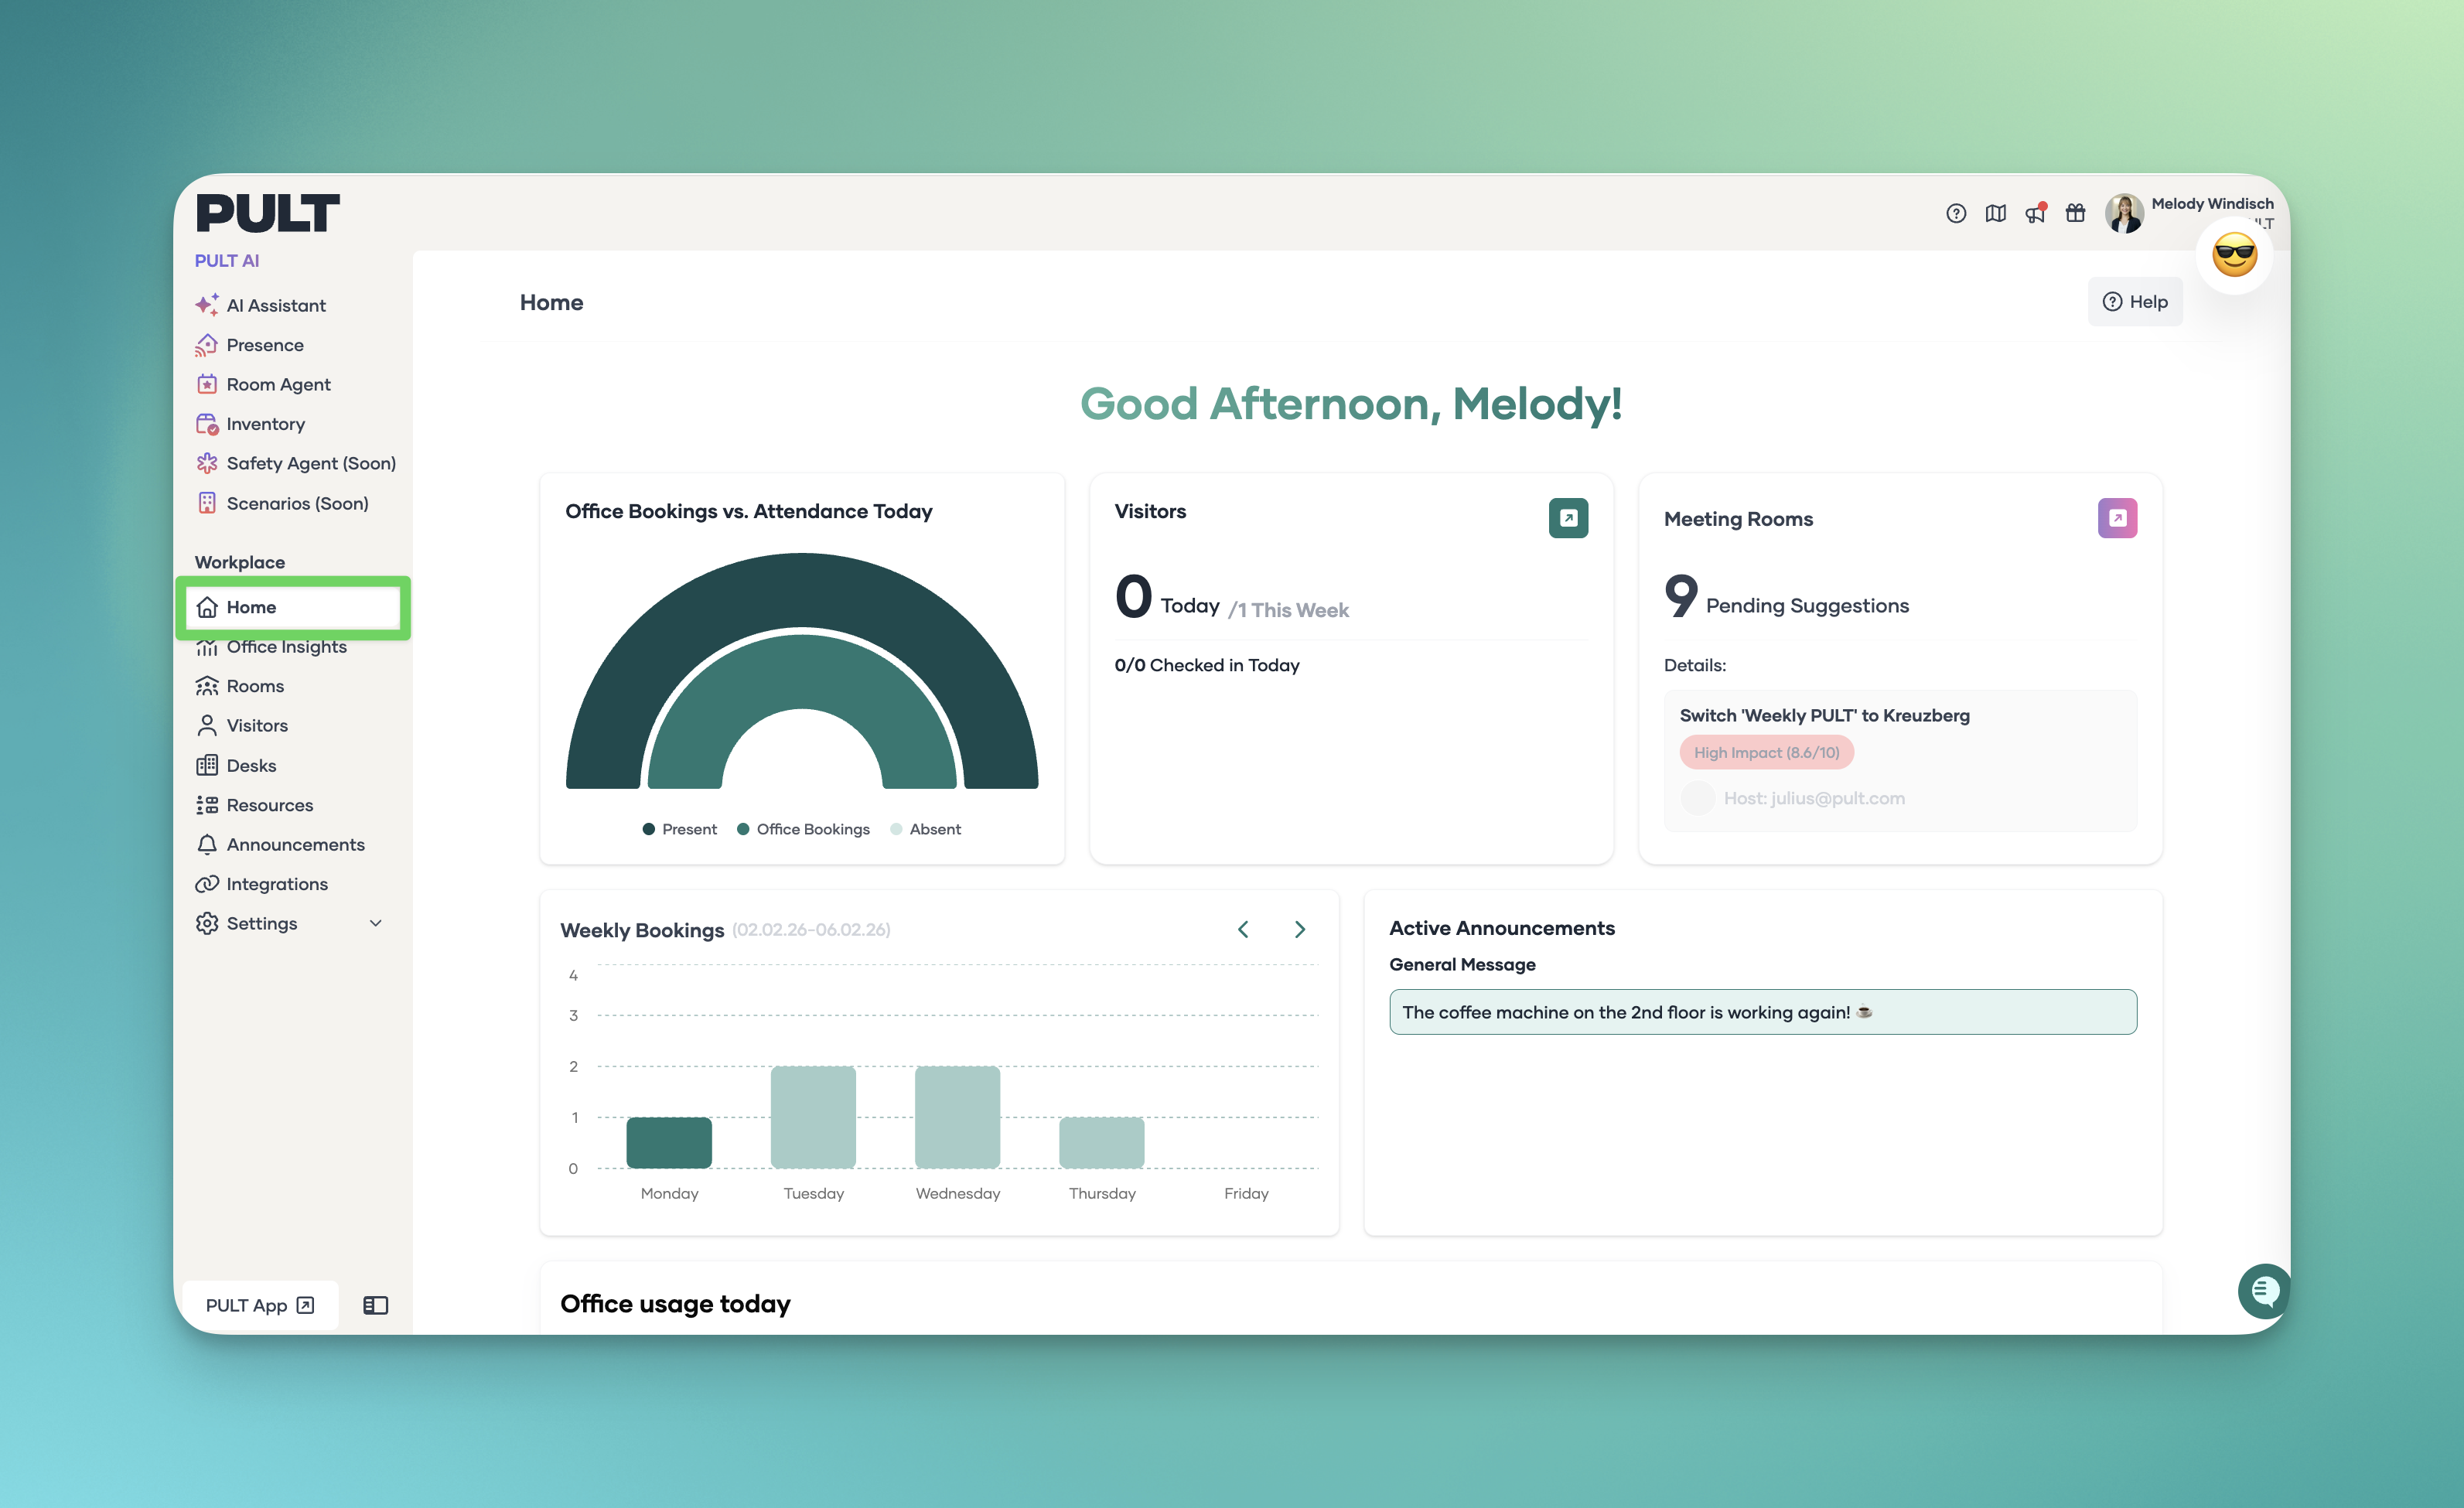2464x1508 pixels.
Task: Collapse sidebar with the panel toggle icon
Action: 375,1305
